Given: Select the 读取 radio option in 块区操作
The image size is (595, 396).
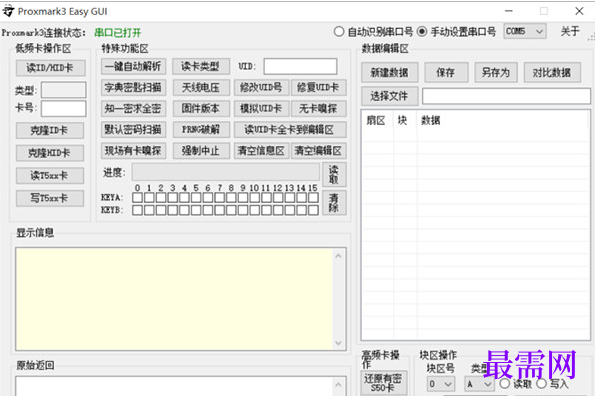Looking at the screenshot, I should click(505, 384).
